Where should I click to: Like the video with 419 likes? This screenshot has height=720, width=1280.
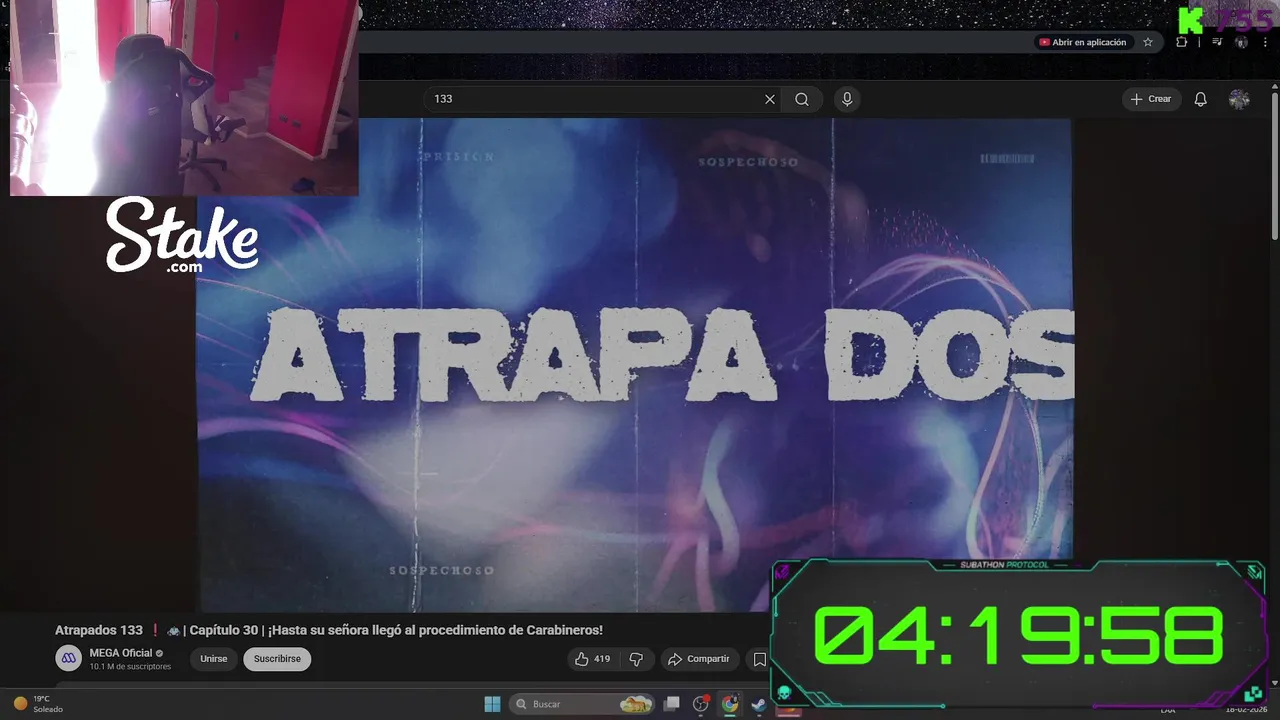click(x=592, y=659)
